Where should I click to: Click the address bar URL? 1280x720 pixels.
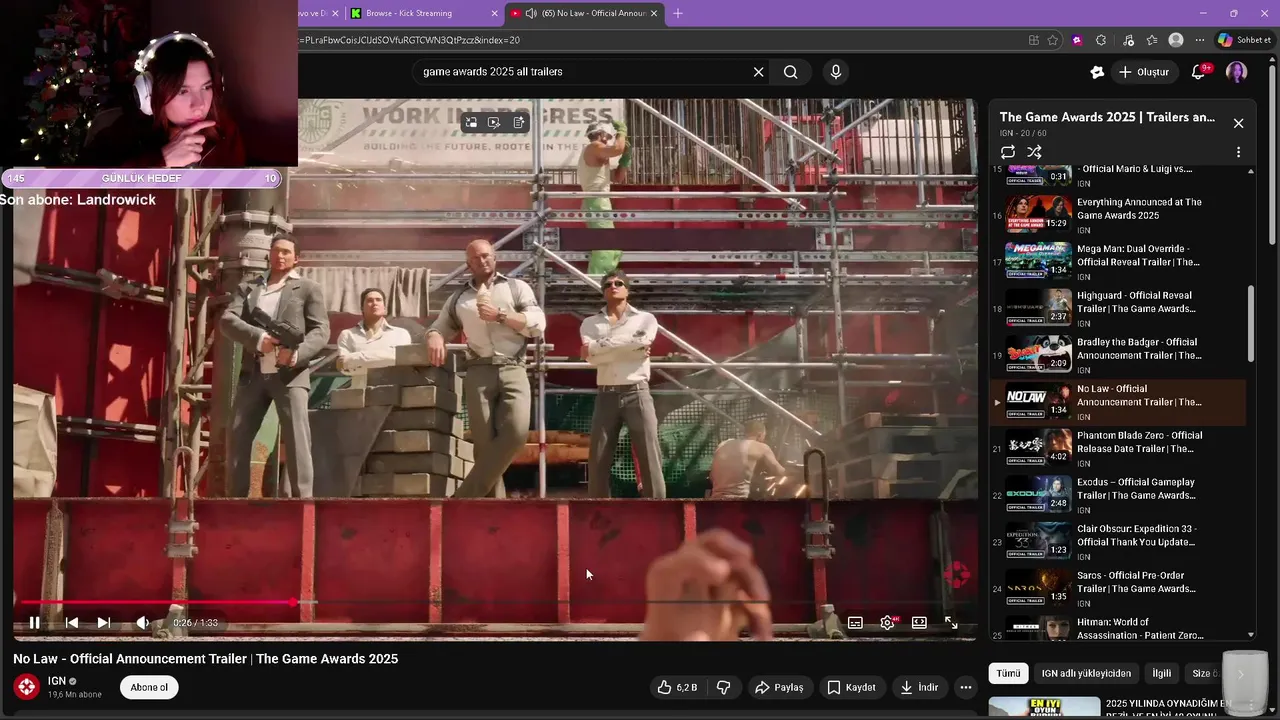[x=409, y=40]
